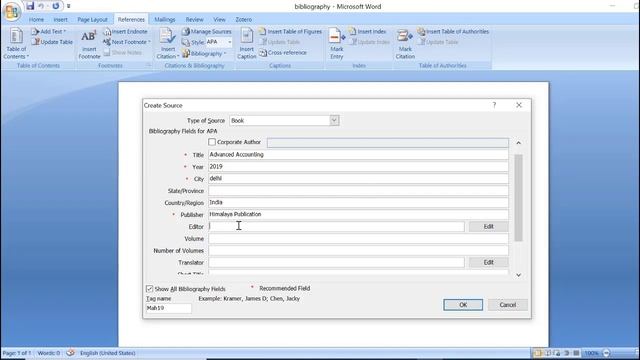Viewport: 640px width, 360px height.
Task: Insert Table of Authorities
Action: coord(453,31)
